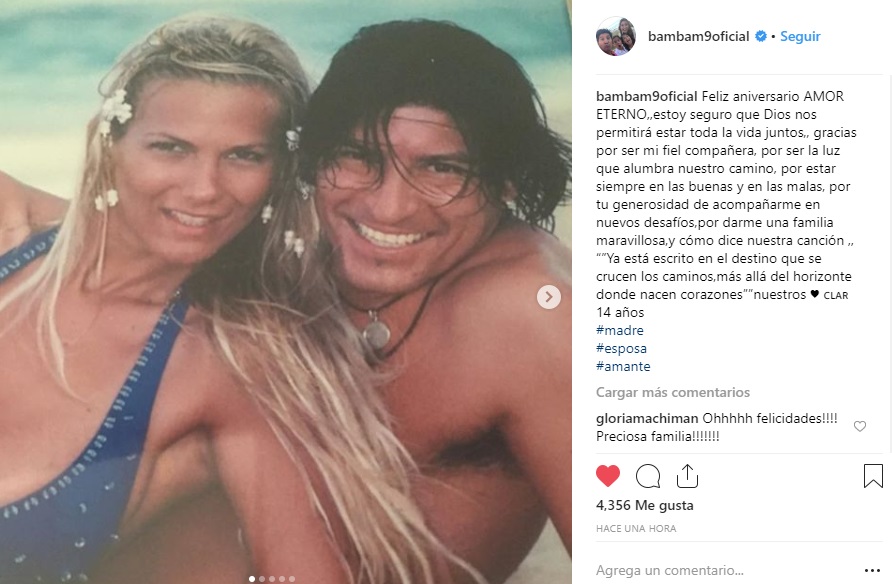
Task: Open the HACE UNA HORA timestamp link
Action: (x=636, y=528)
